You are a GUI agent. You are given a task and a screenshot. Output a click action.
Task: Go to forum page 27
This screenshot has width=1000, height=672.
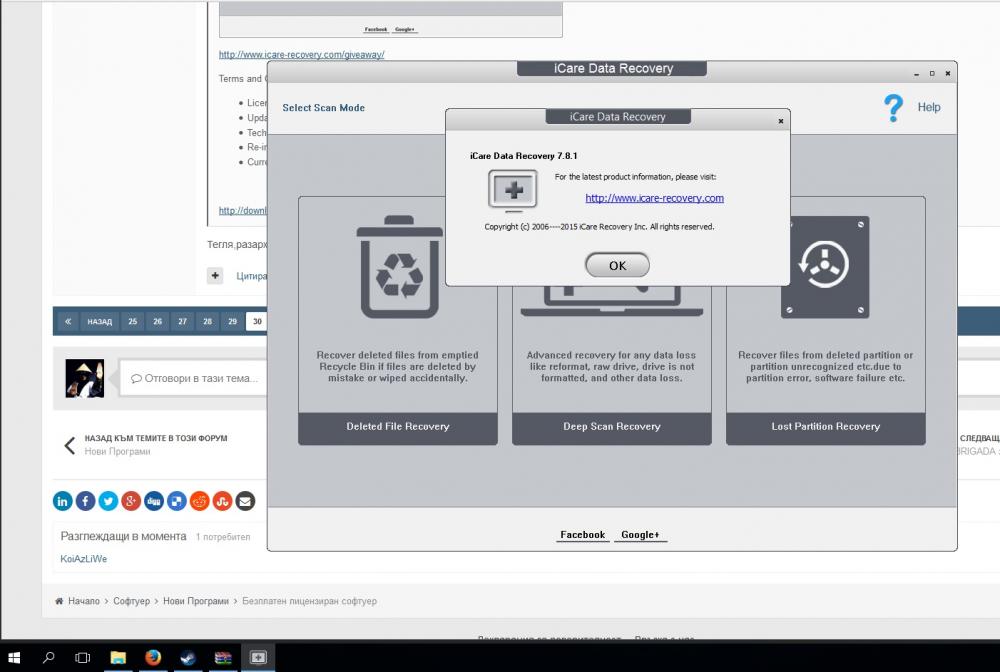click(x=182, y=321)
